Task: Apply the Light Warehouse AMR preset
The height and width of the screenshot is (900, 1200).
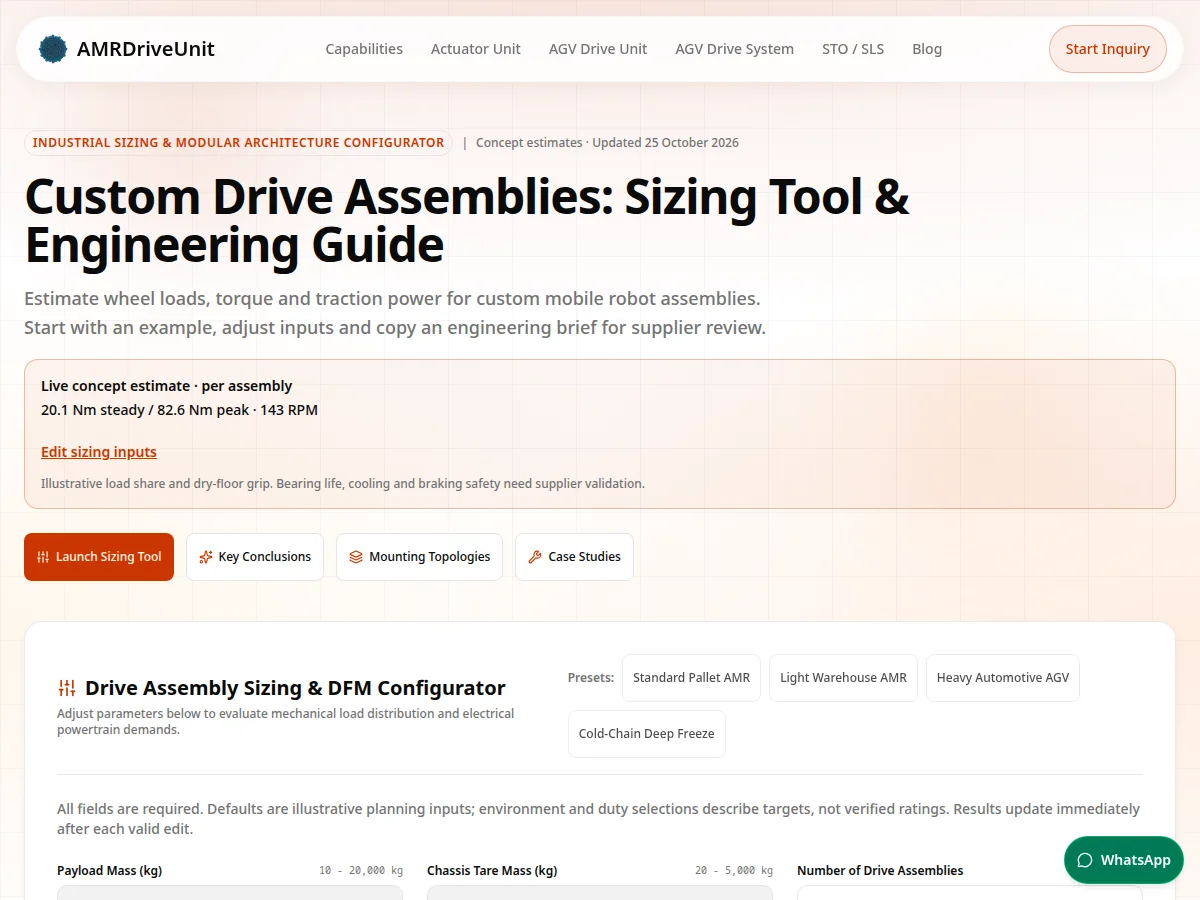Action: coord(843,678)
